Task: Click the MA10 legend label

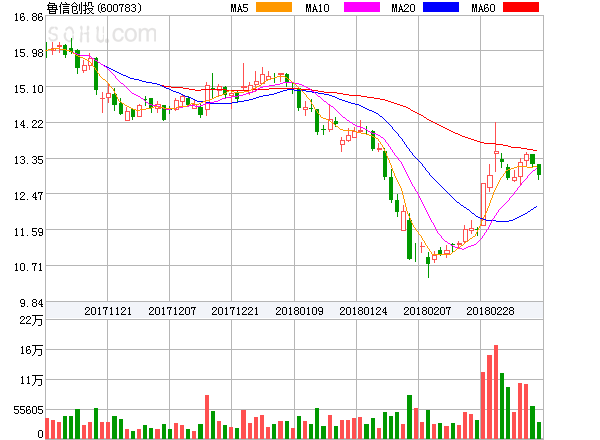Action: coord(317,8)
